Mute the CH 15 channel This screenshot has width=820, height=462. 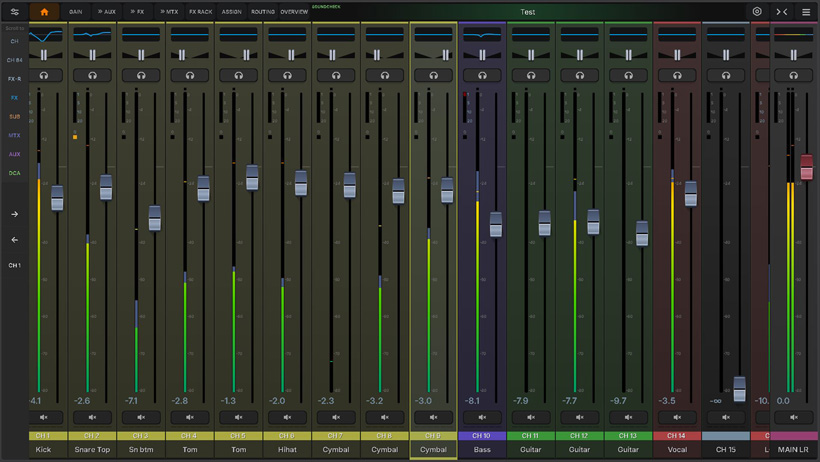point(726,417)
